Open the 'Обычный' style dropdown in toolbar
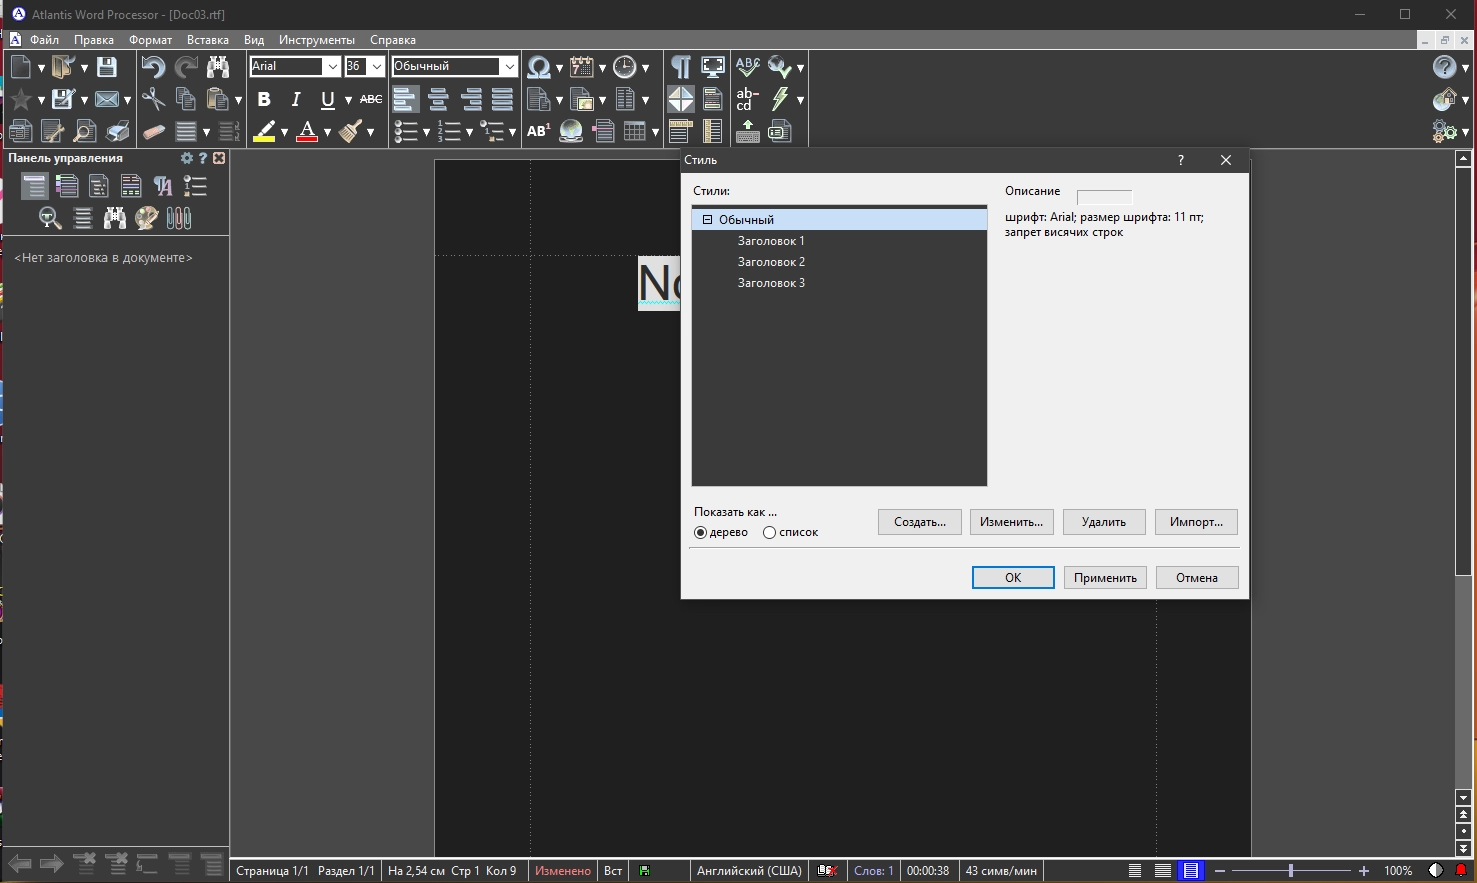Viewport: 1477px width, 883px height. [x=509, y=67]
